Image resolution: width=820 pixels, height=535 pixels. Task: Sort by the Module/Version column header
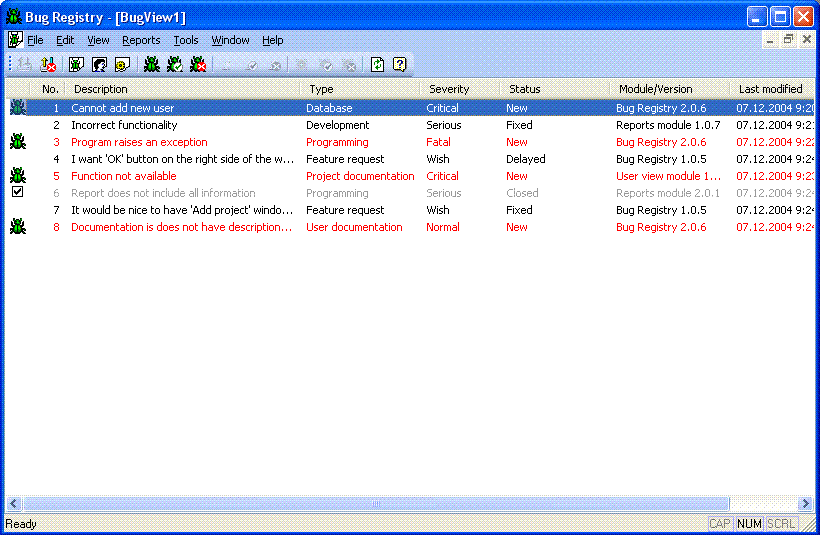tap(670, 89)
